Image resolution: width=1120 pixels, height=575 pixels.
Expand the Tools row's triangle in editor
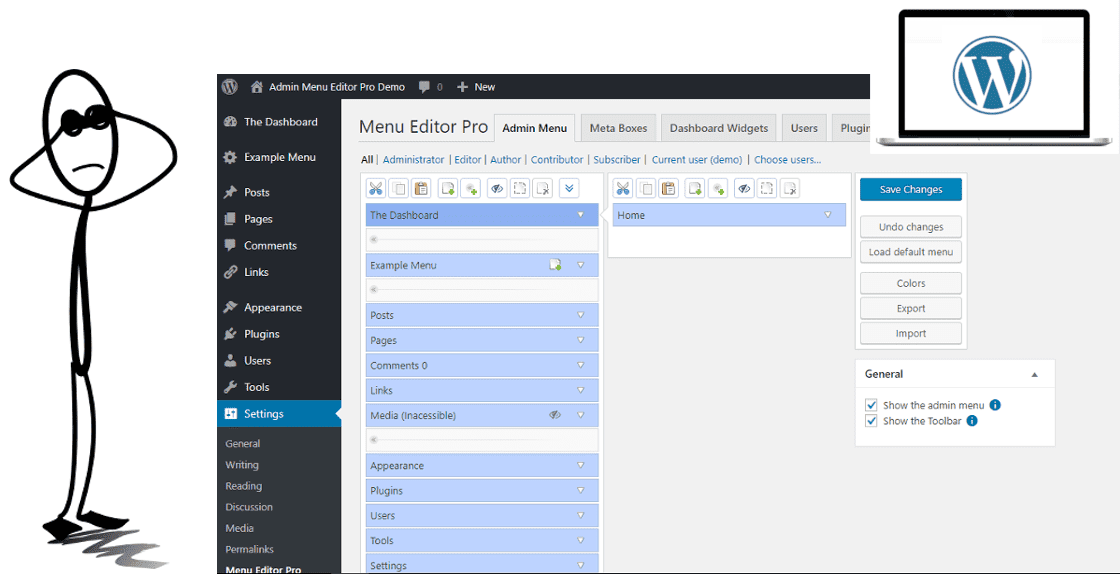pyautogui.click(x=581, y=540)
